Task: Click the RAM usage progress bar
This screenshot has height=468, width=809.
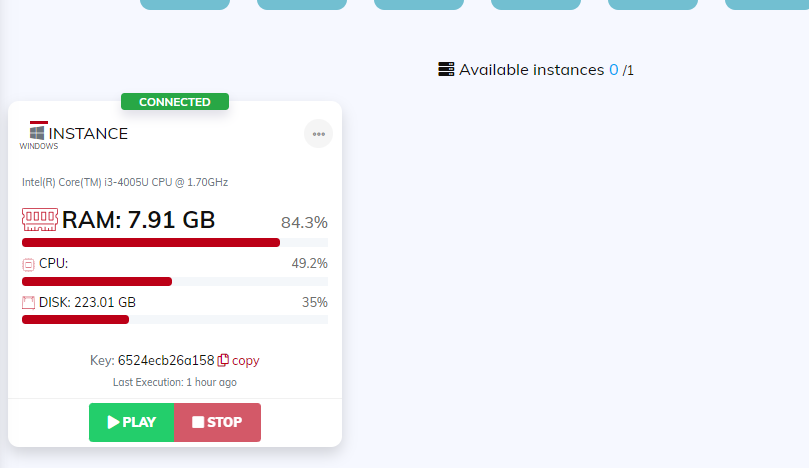Action: (174, 242)
